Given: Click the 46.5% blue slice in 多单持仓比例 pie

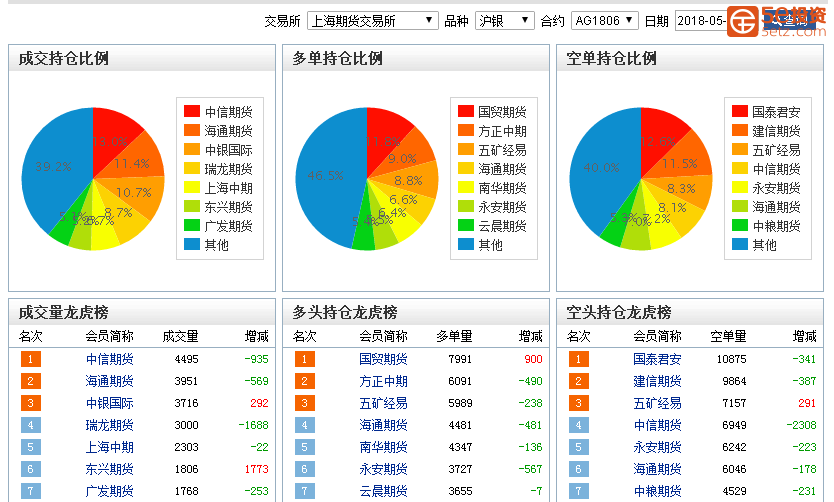Looking at the screenshot, I should pos(326,175).
